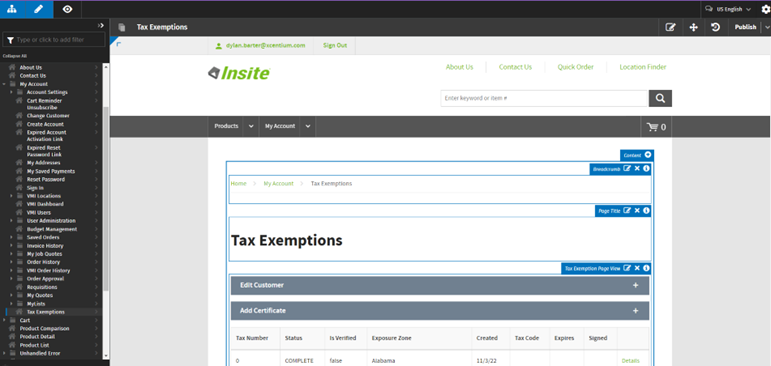Open the settings gear icon
Screen dimensions: 771x366
click(x=766, y=9)
